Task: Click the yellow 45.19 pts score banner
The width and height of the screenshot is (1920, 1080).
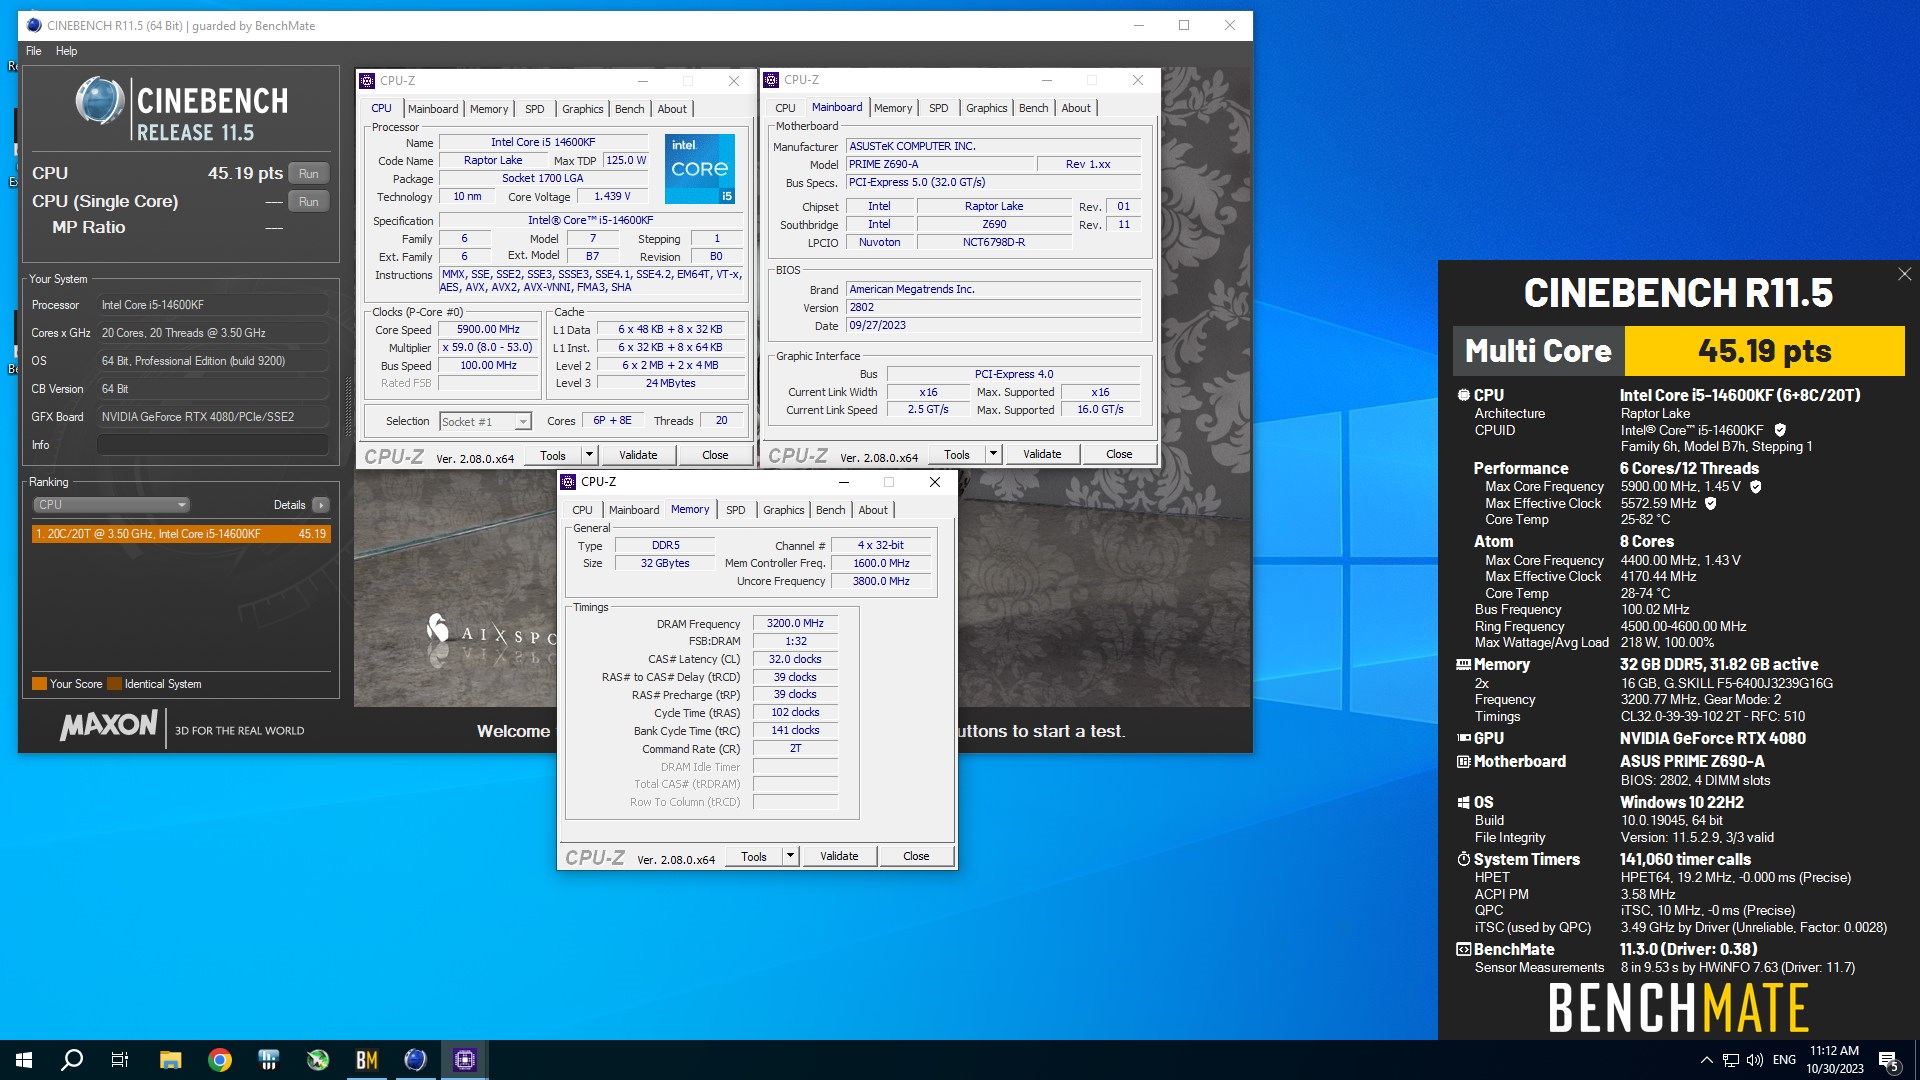Action: tap(1764, 351)
